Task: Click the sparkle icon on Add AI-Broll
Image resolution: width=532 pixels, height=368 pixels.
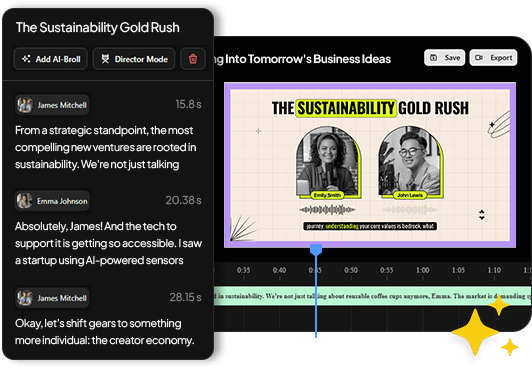Action: coord(26,59)
